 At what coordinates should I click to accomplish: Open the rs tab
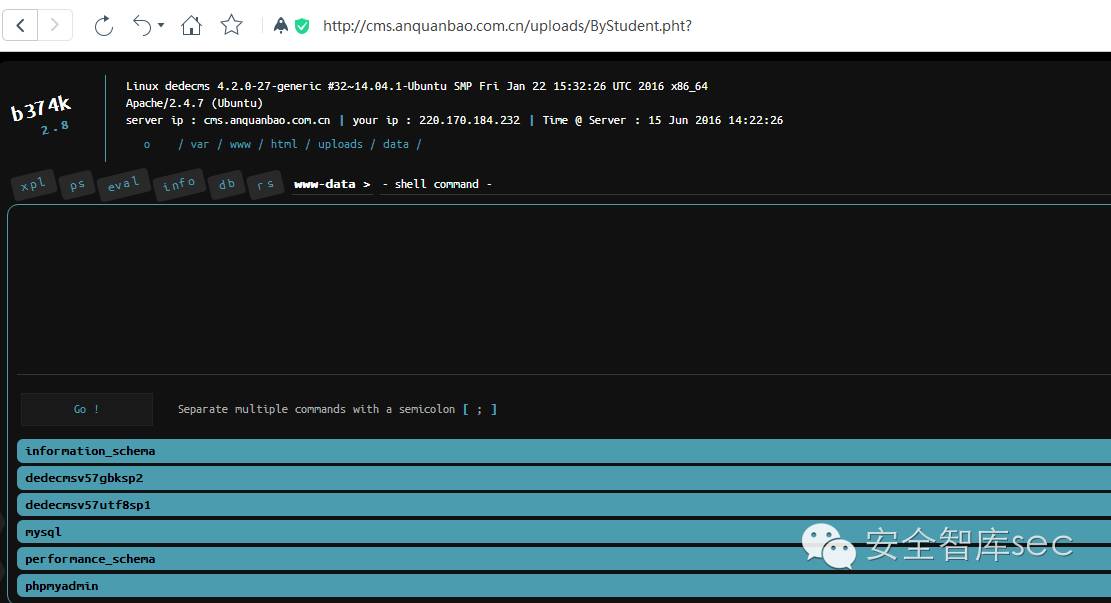point(266,184)
